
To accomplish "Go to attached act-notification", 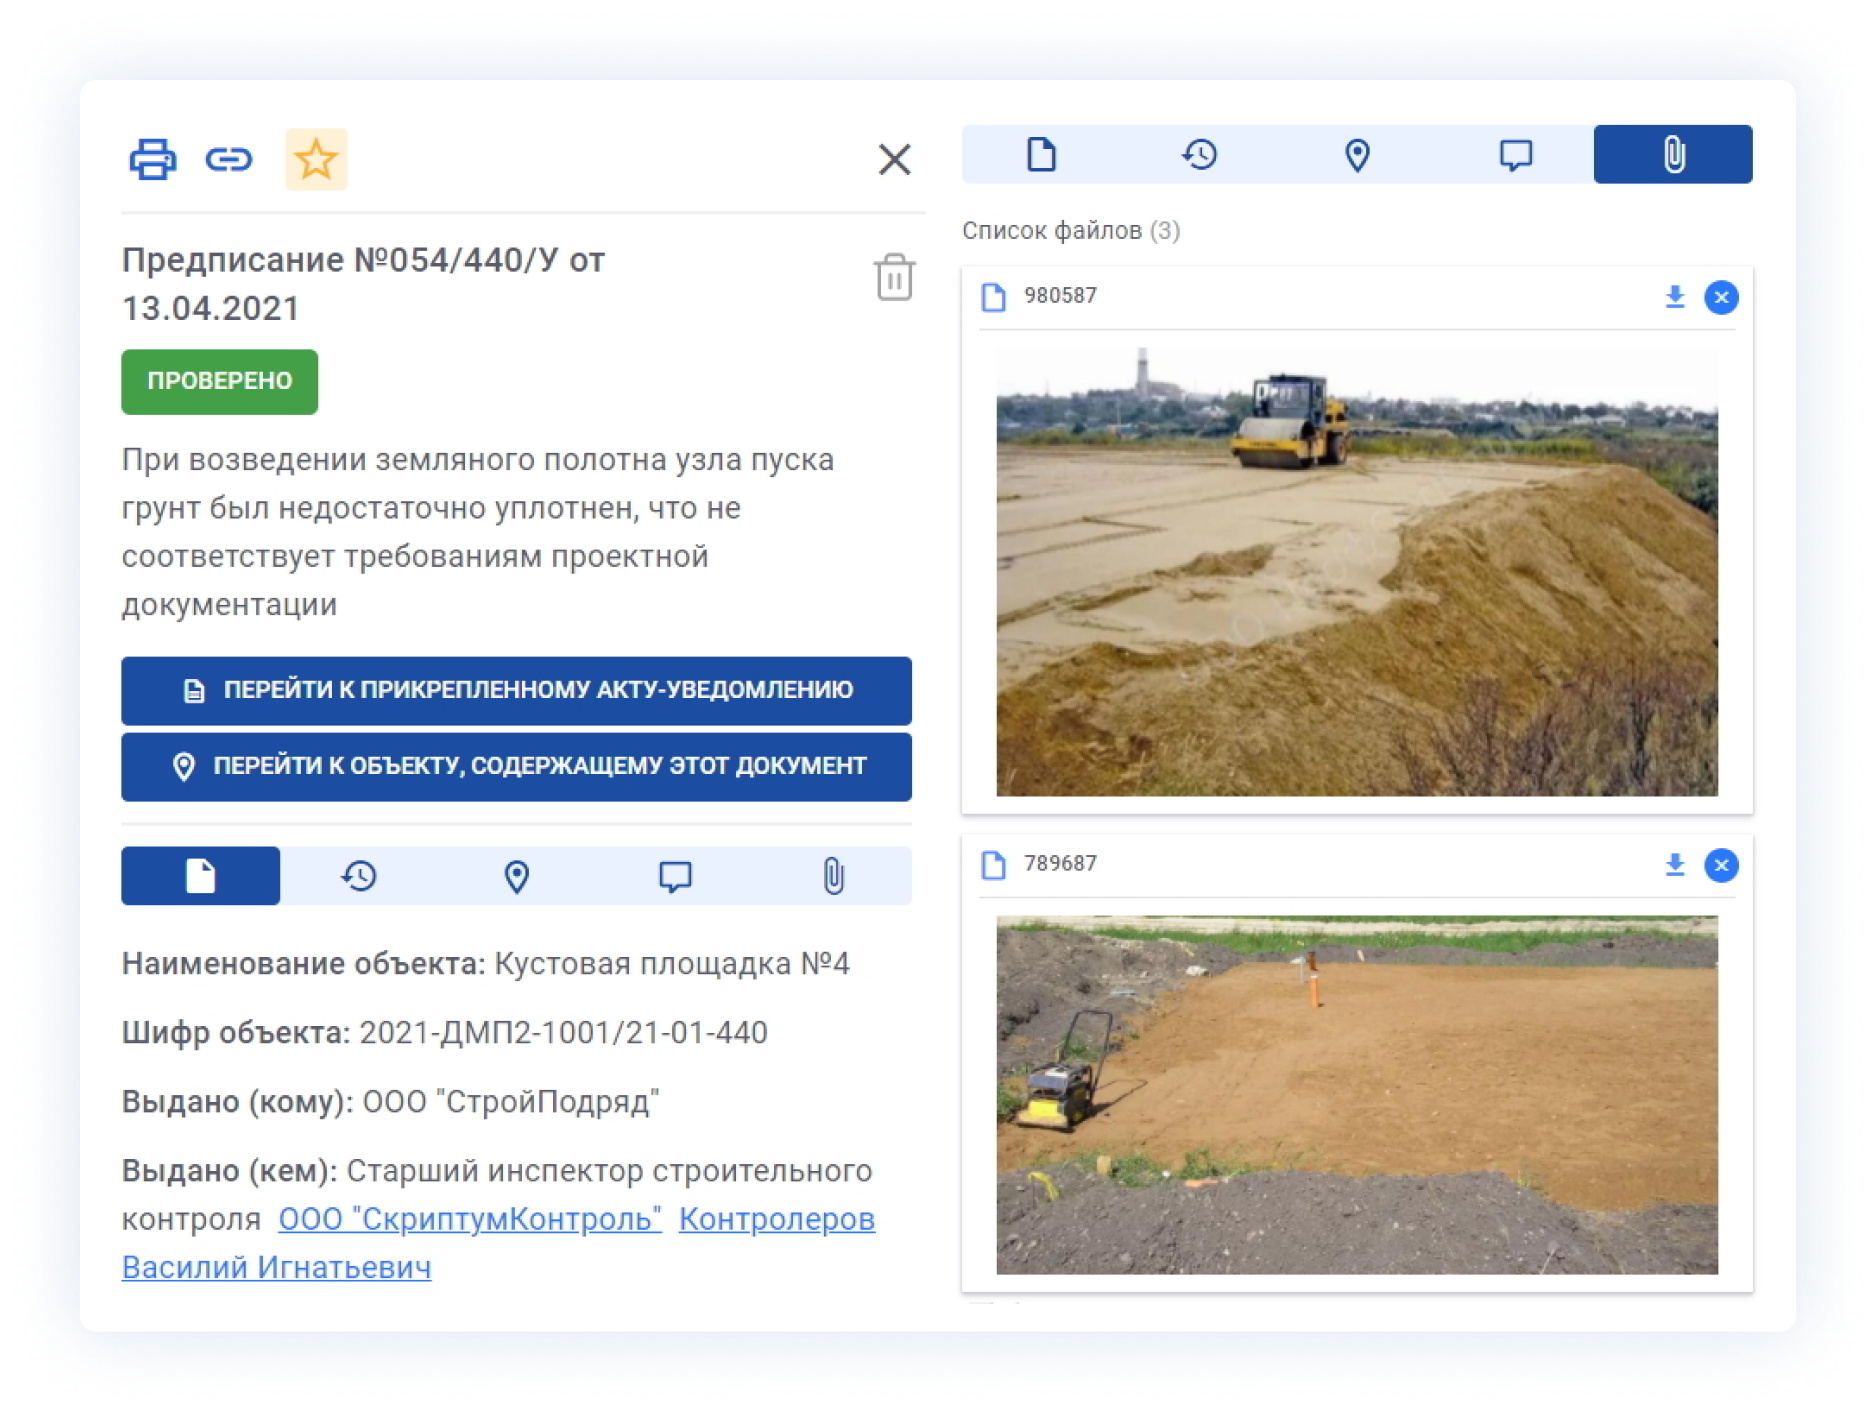I will click(516, 690).
